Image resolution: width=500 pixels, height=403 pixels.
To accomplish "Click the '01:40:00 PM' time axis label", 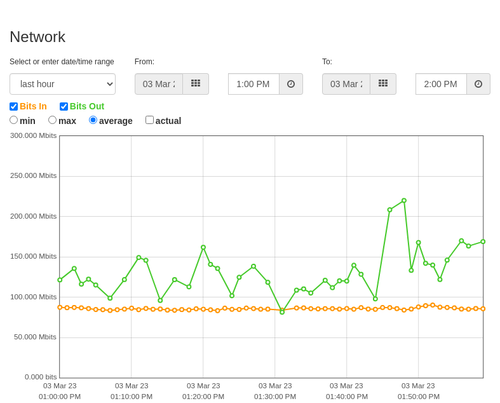I will [x=347, y=397].
